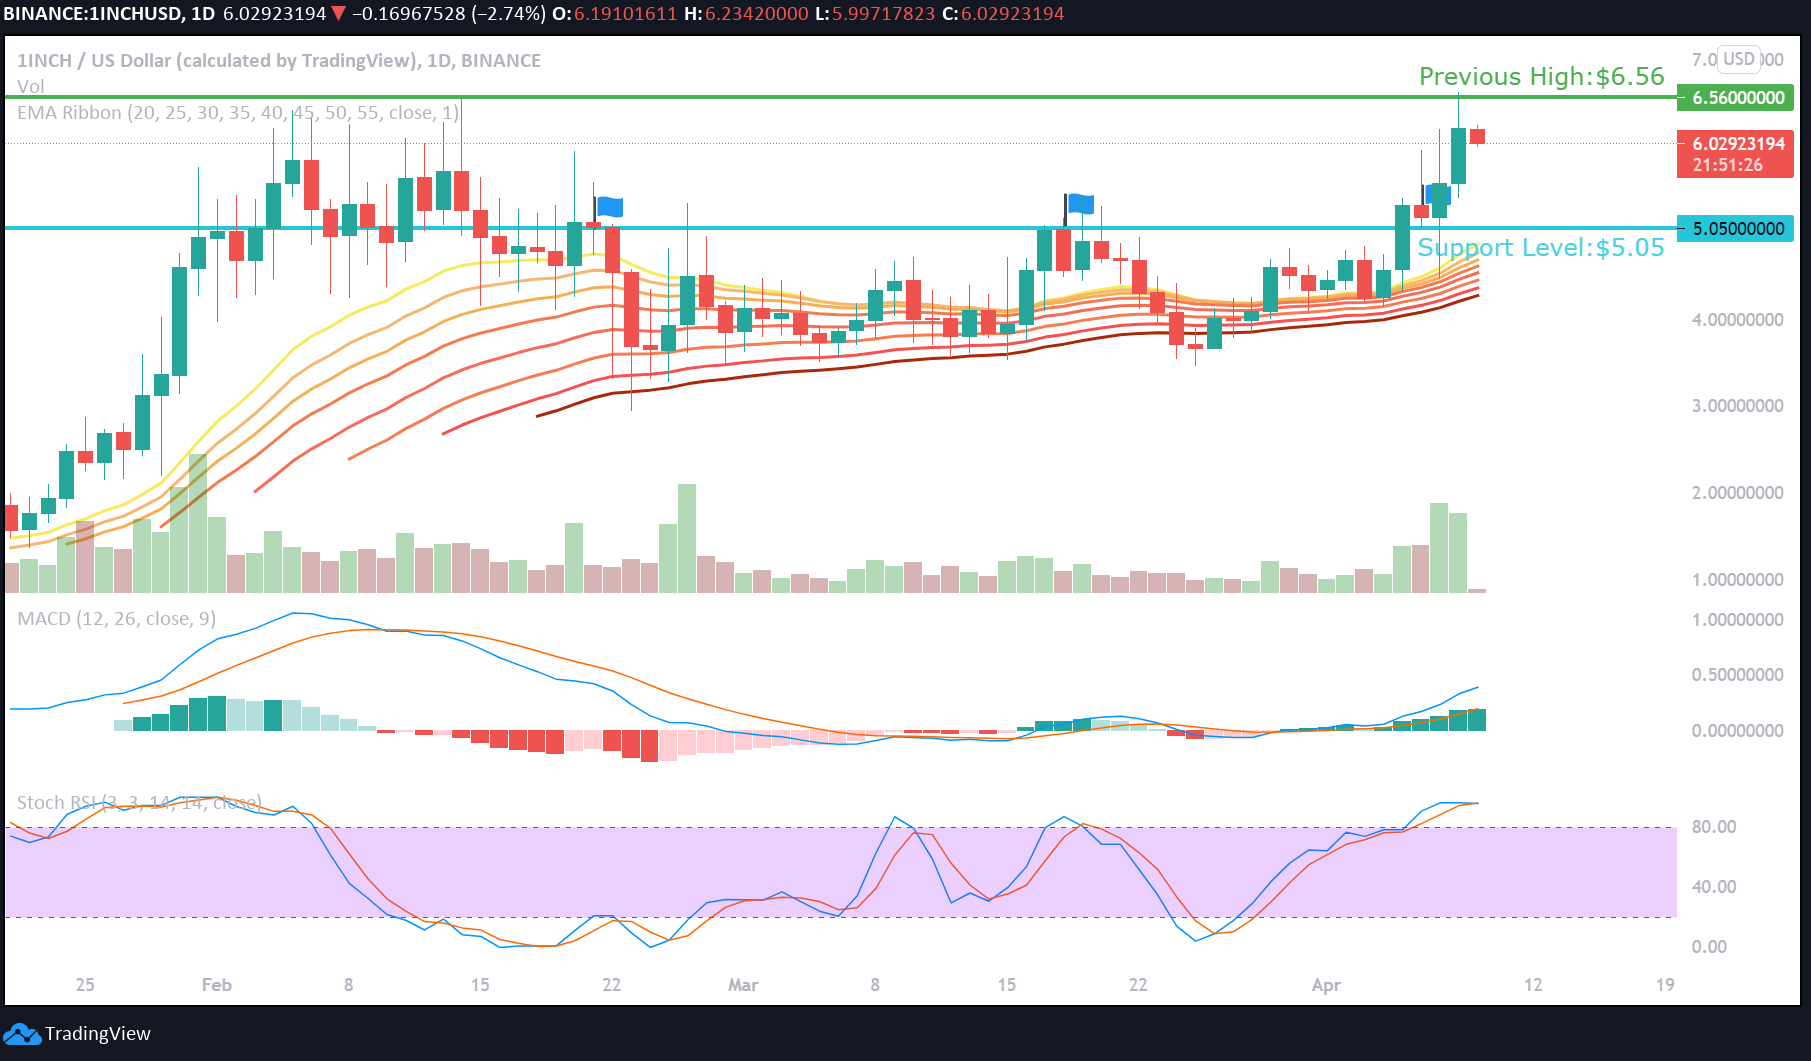Click the TradingView brand text link
Image resolution: width=1811 pixels, height=1061 pixels.
click(x=98, y=1034)
